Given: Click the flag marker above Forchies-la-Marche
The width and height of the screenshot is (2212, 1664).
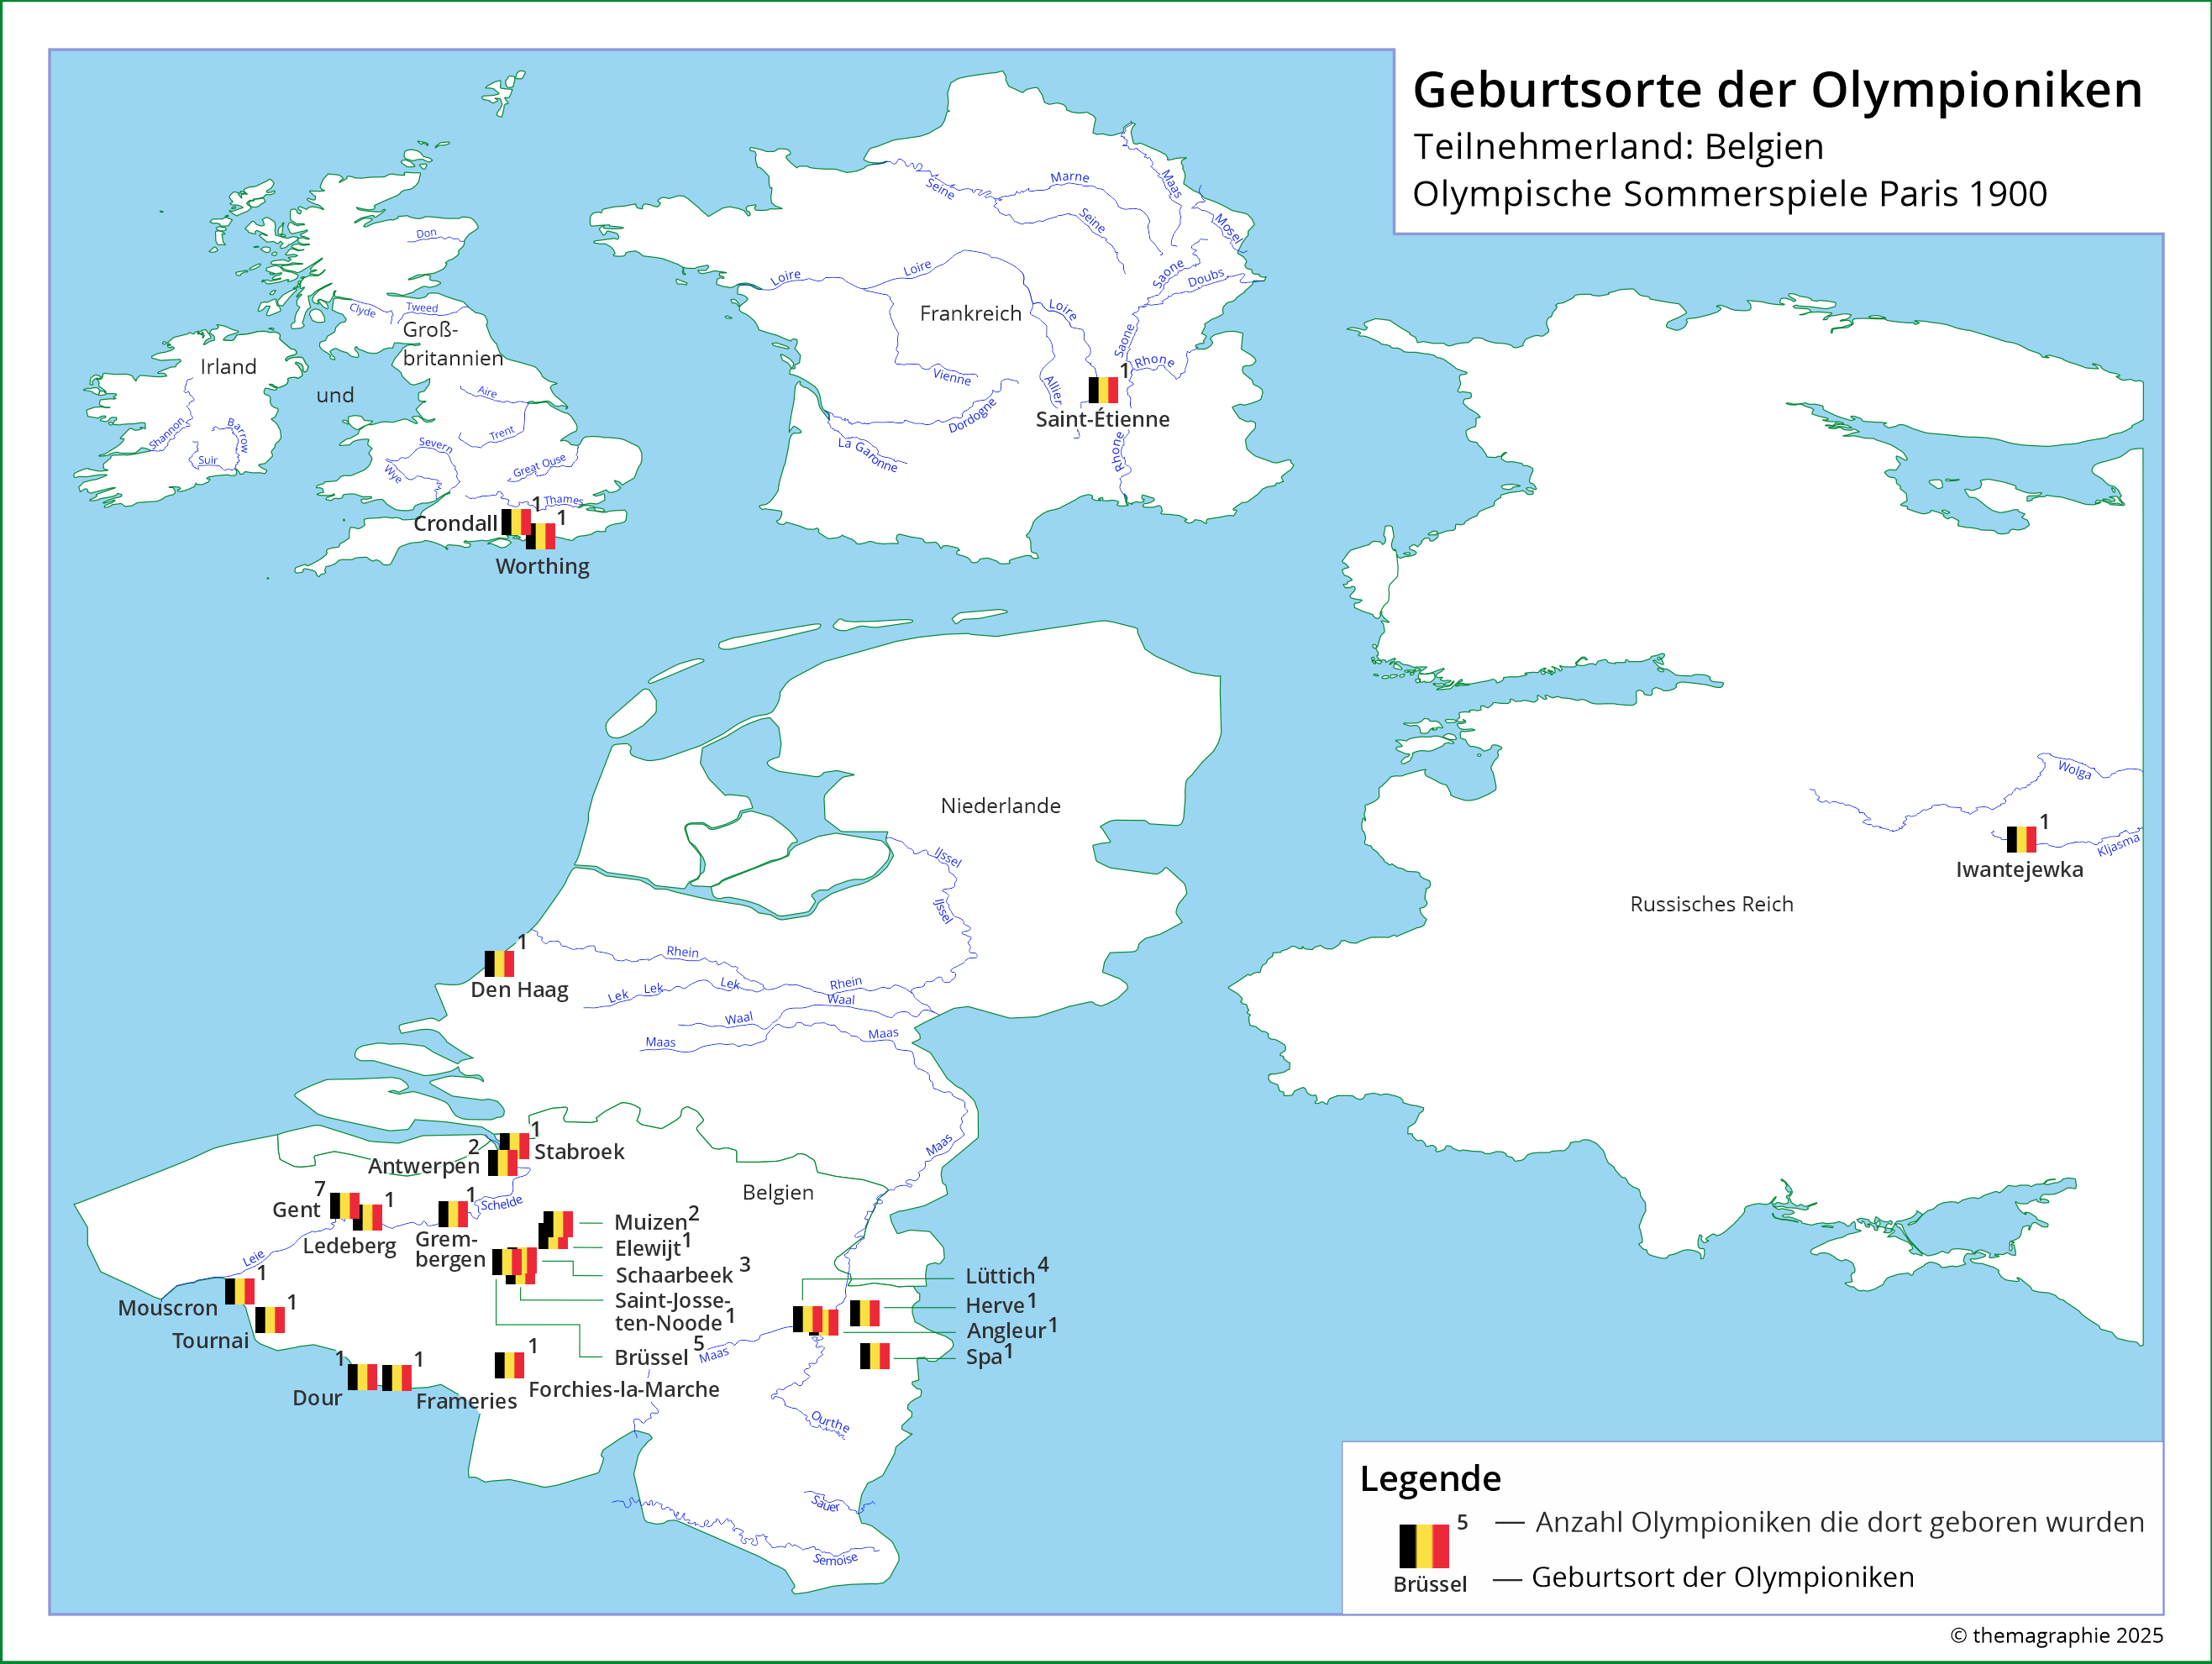Looking at the screenshot, I should pyautogui.click(x=509, y=1365).
